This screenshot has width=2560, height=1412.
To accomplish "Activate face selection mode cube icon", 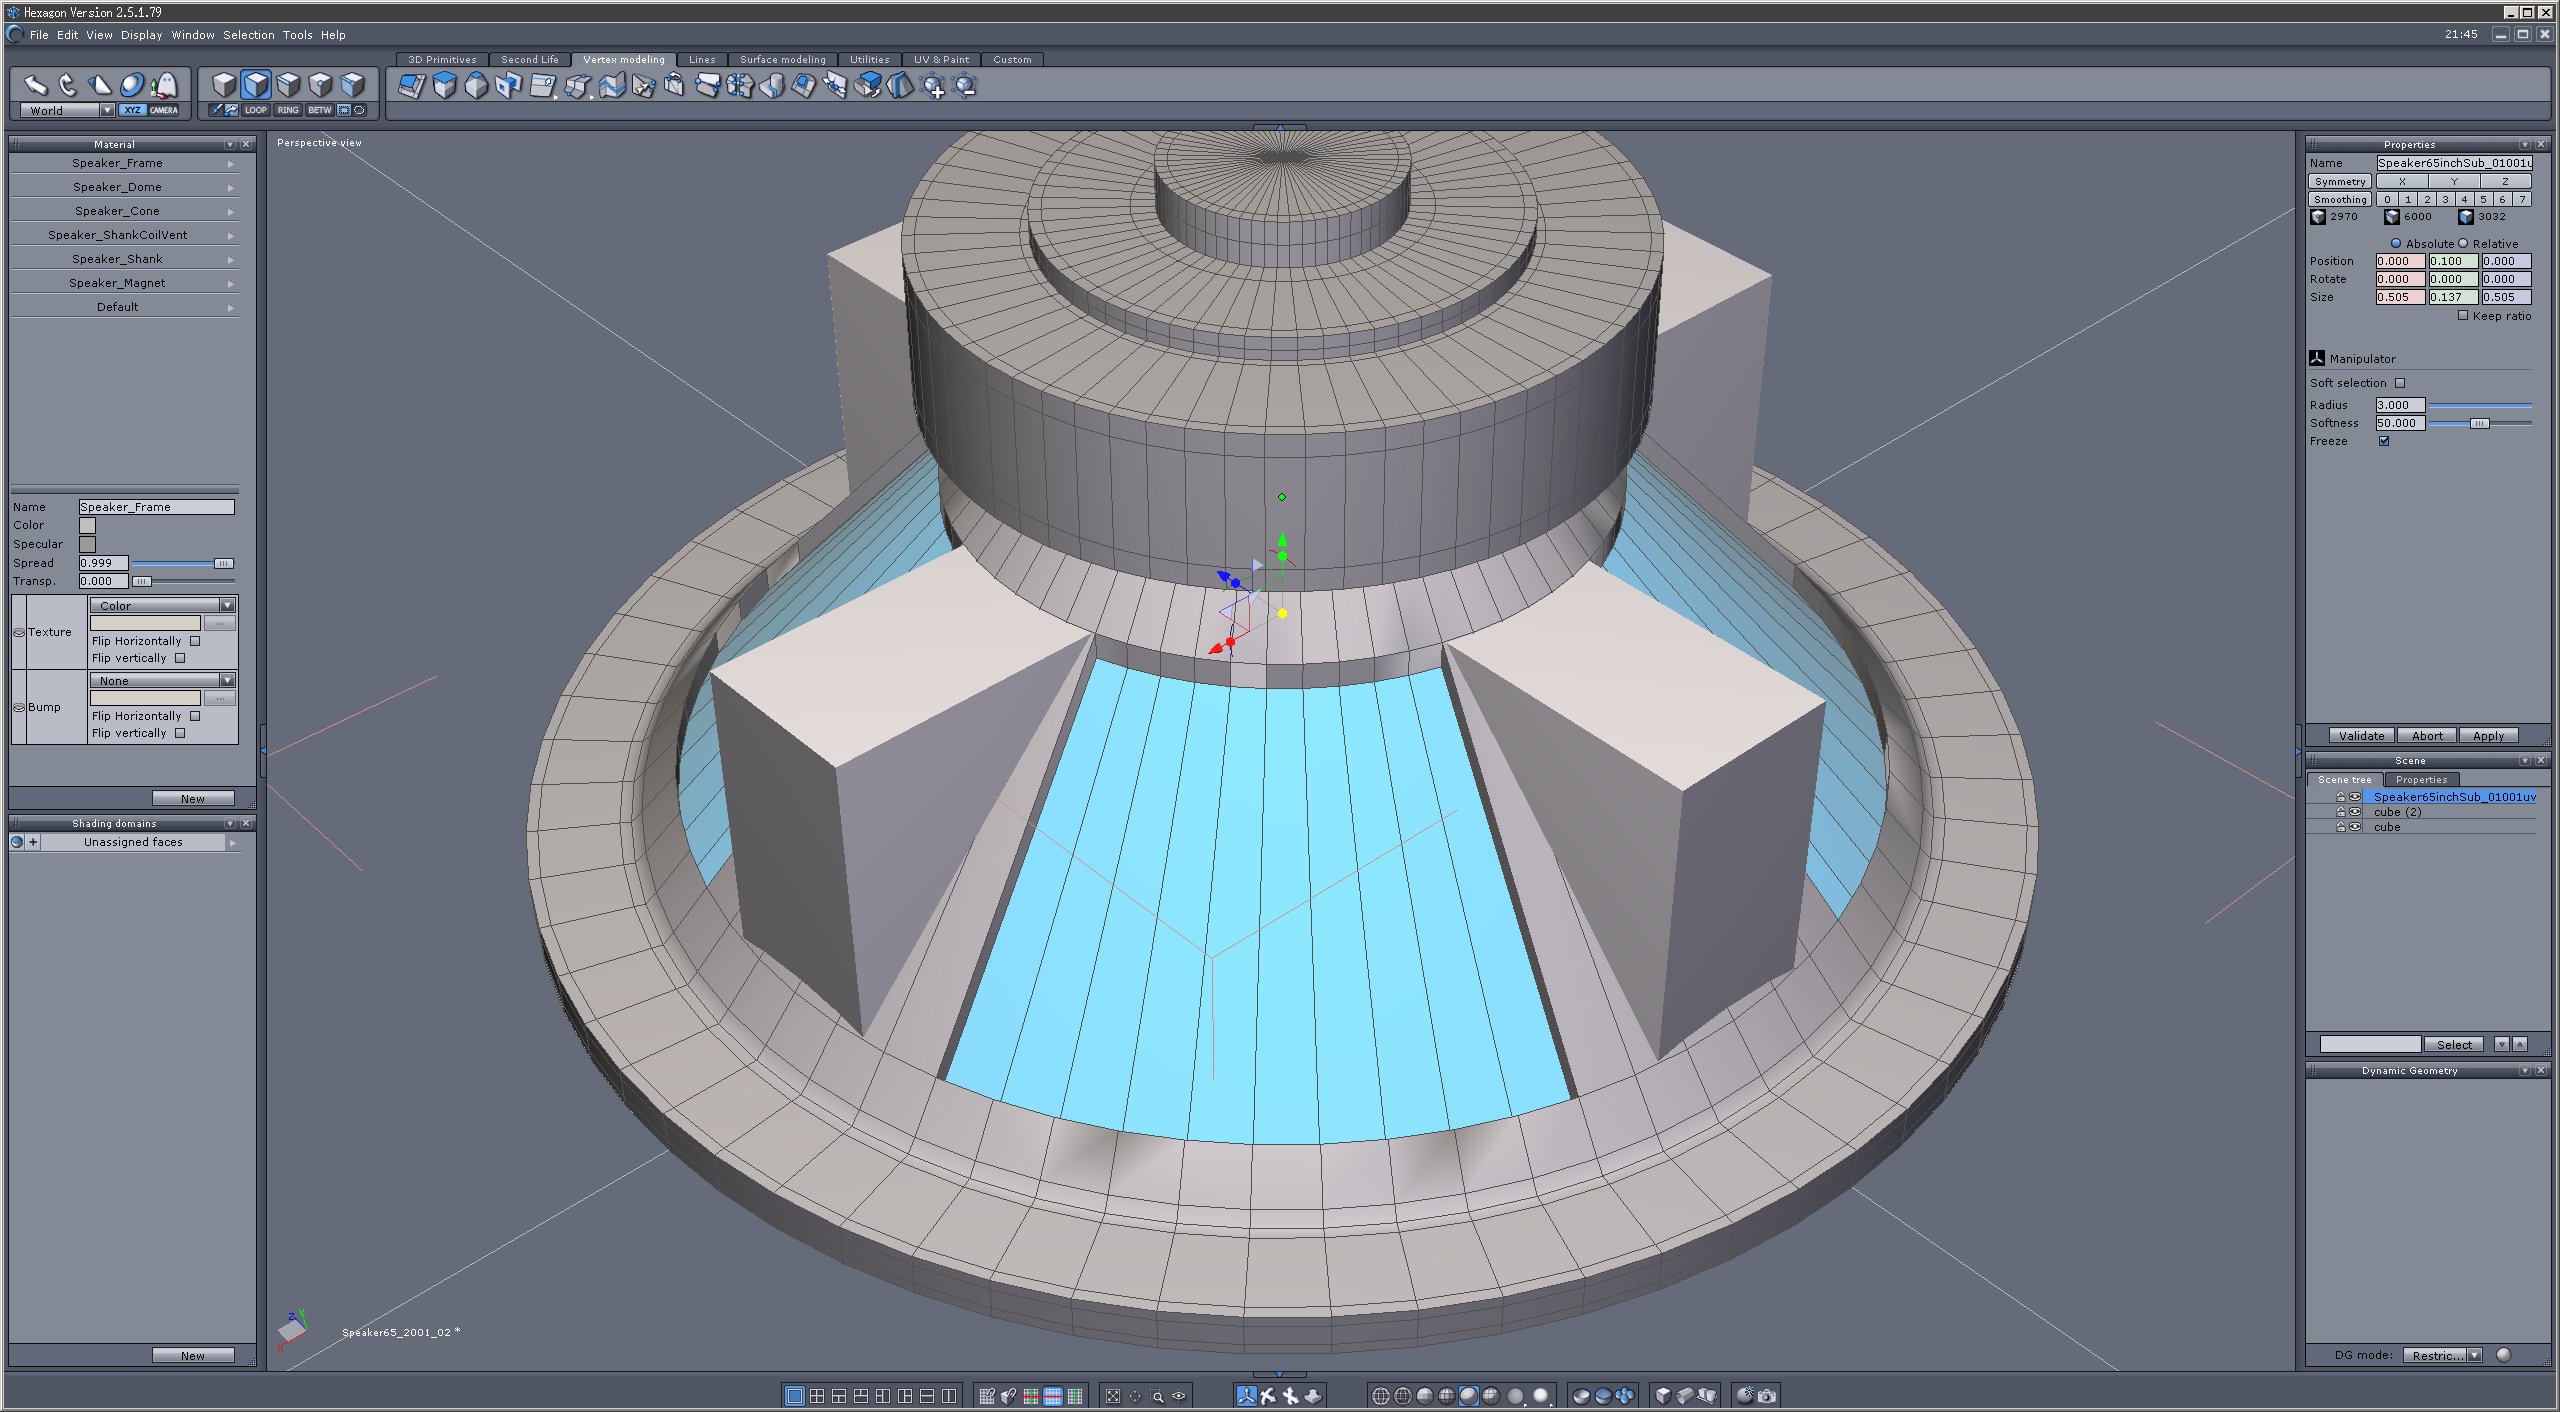I will click(256, 85).
